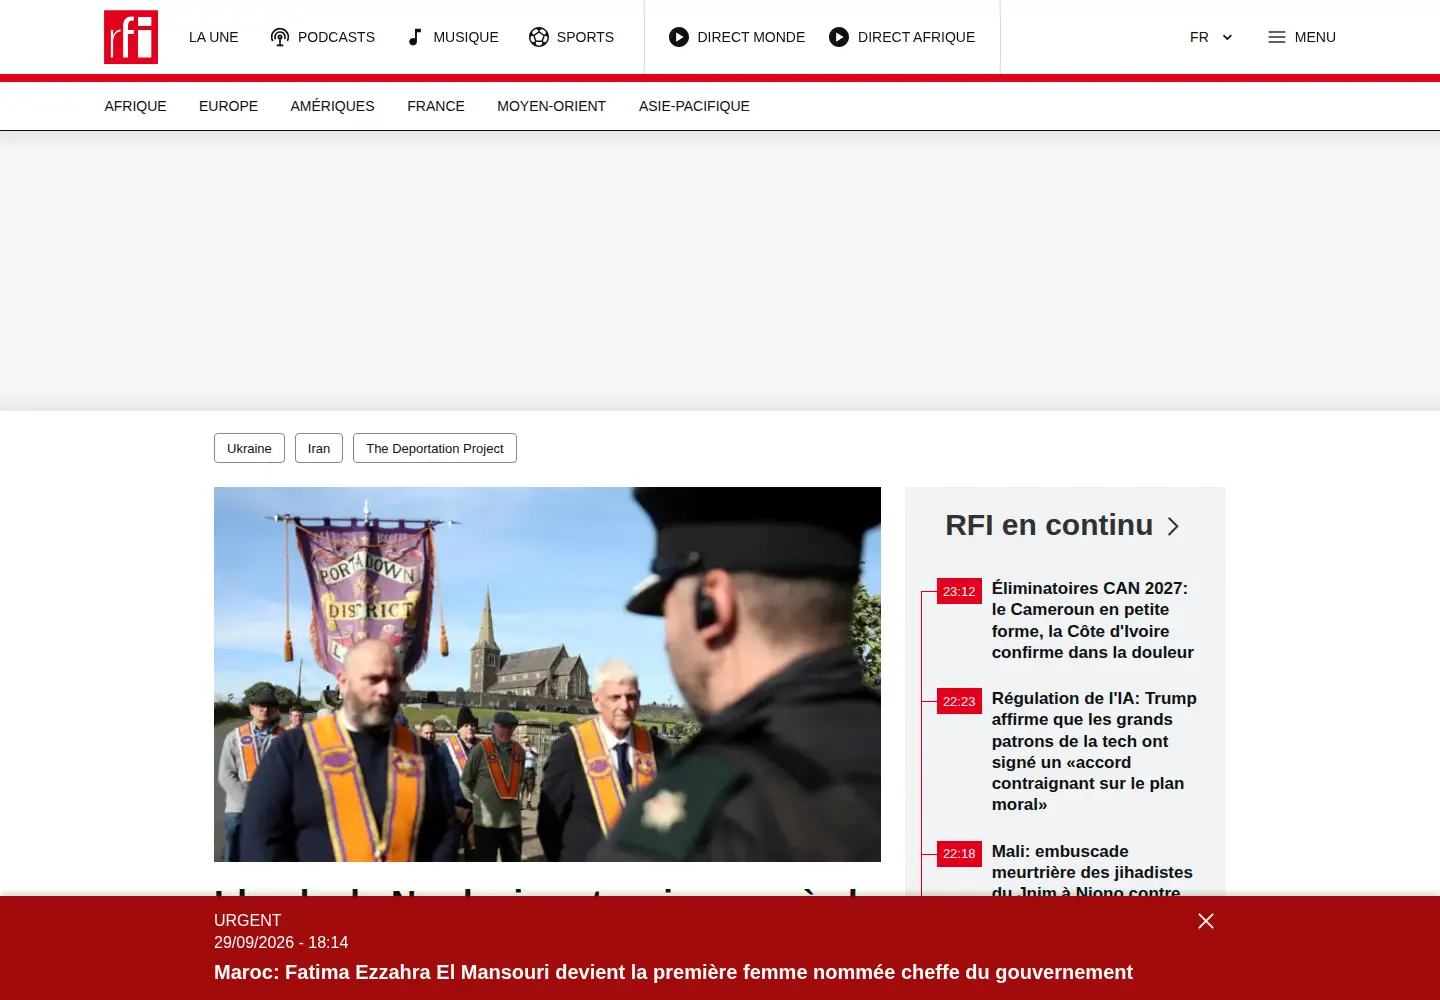Open RFI en continu chevron arrow
Image resolution: width=1440 pixels, height=1000 pixels.
1174,526
